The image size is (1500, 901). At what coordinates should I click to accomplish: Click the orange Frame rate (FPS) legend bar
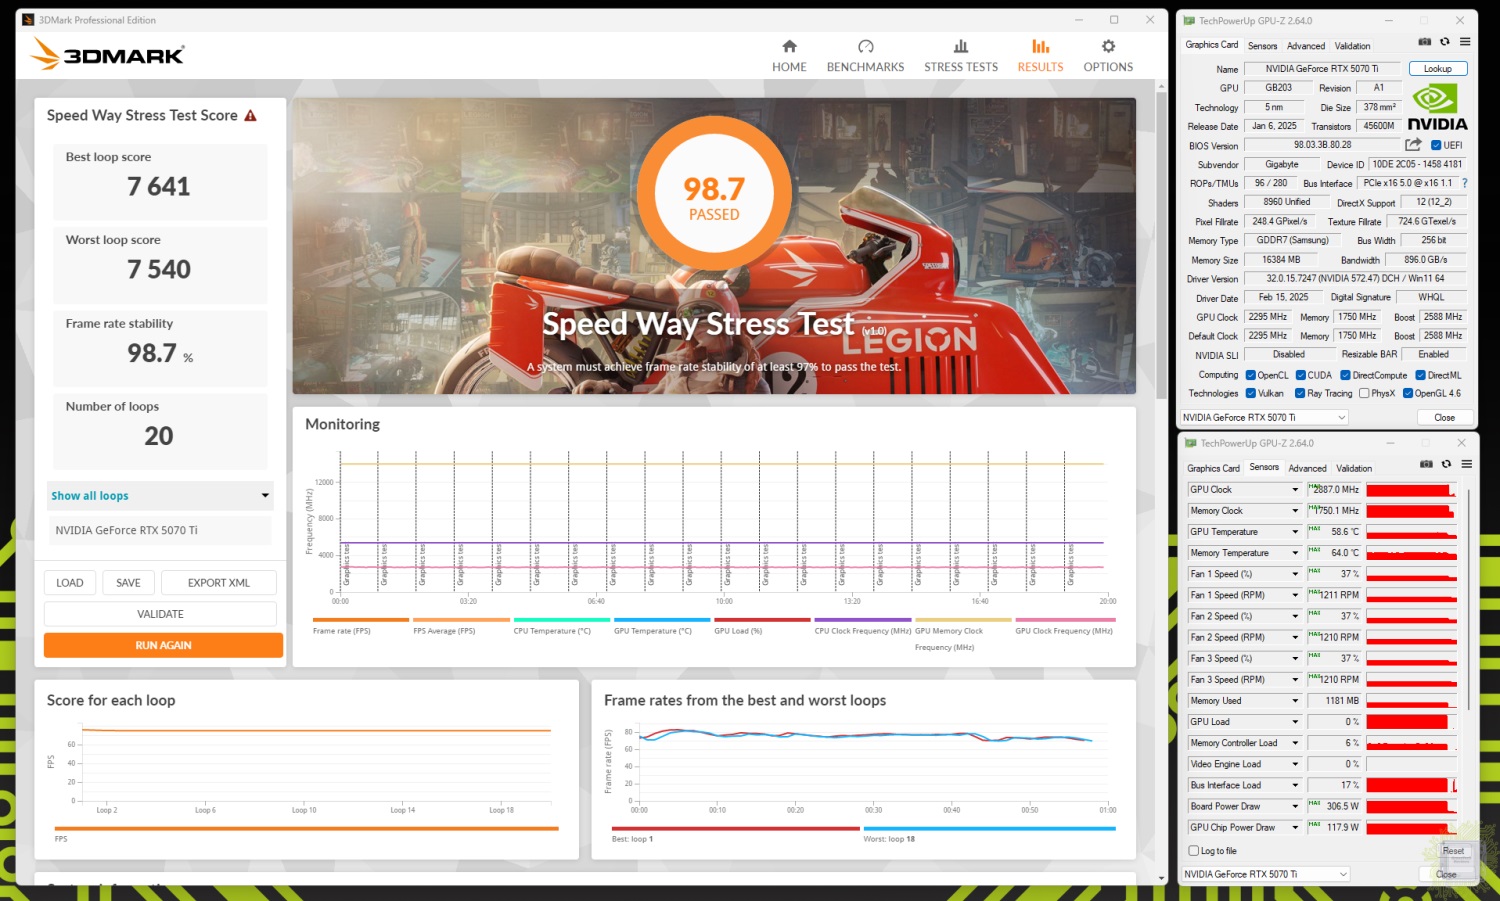pyautogui.click(x=360, y=620)
